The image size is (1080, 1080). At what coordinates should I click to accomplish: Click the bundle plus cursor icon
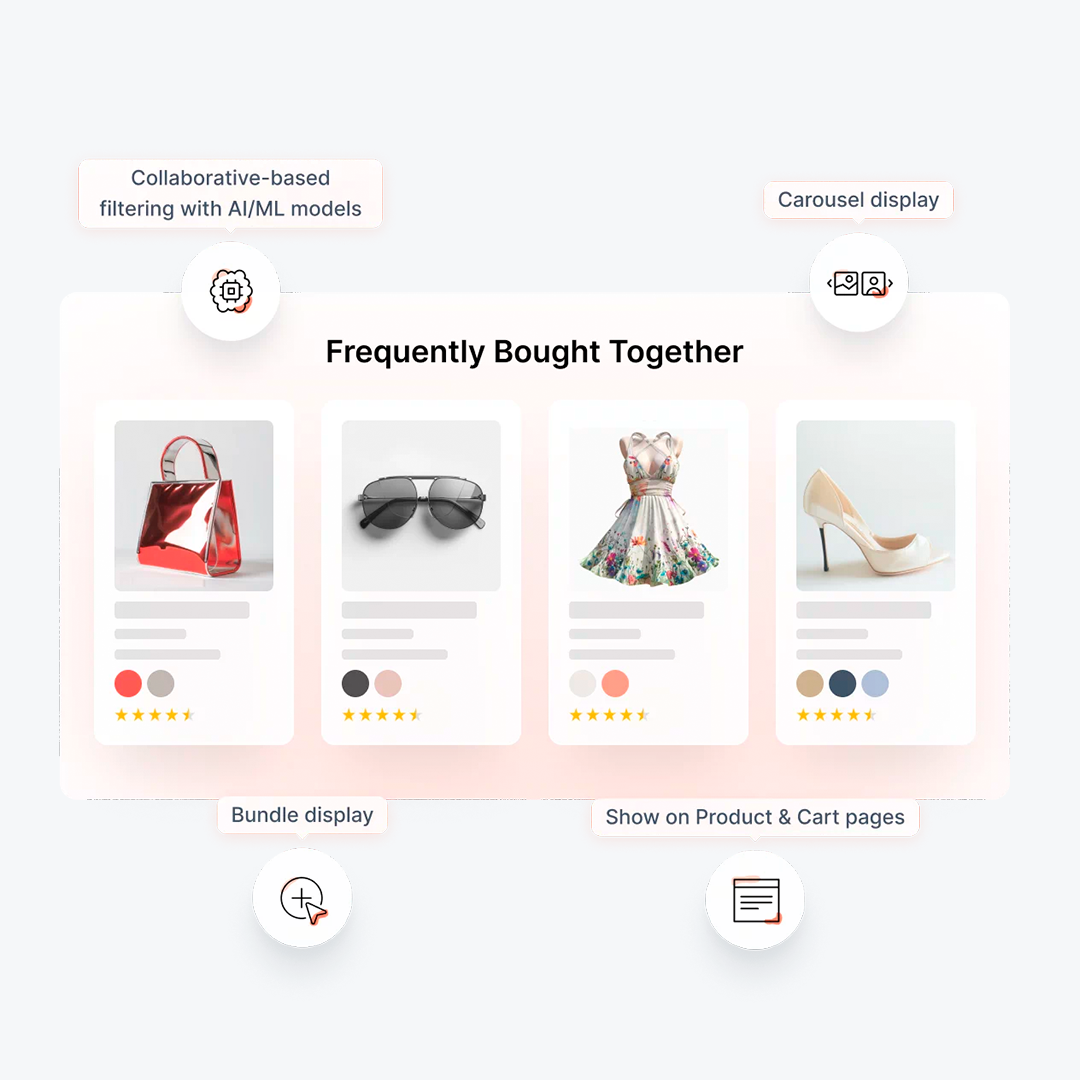pyautogui.click(x=302, y=899)
